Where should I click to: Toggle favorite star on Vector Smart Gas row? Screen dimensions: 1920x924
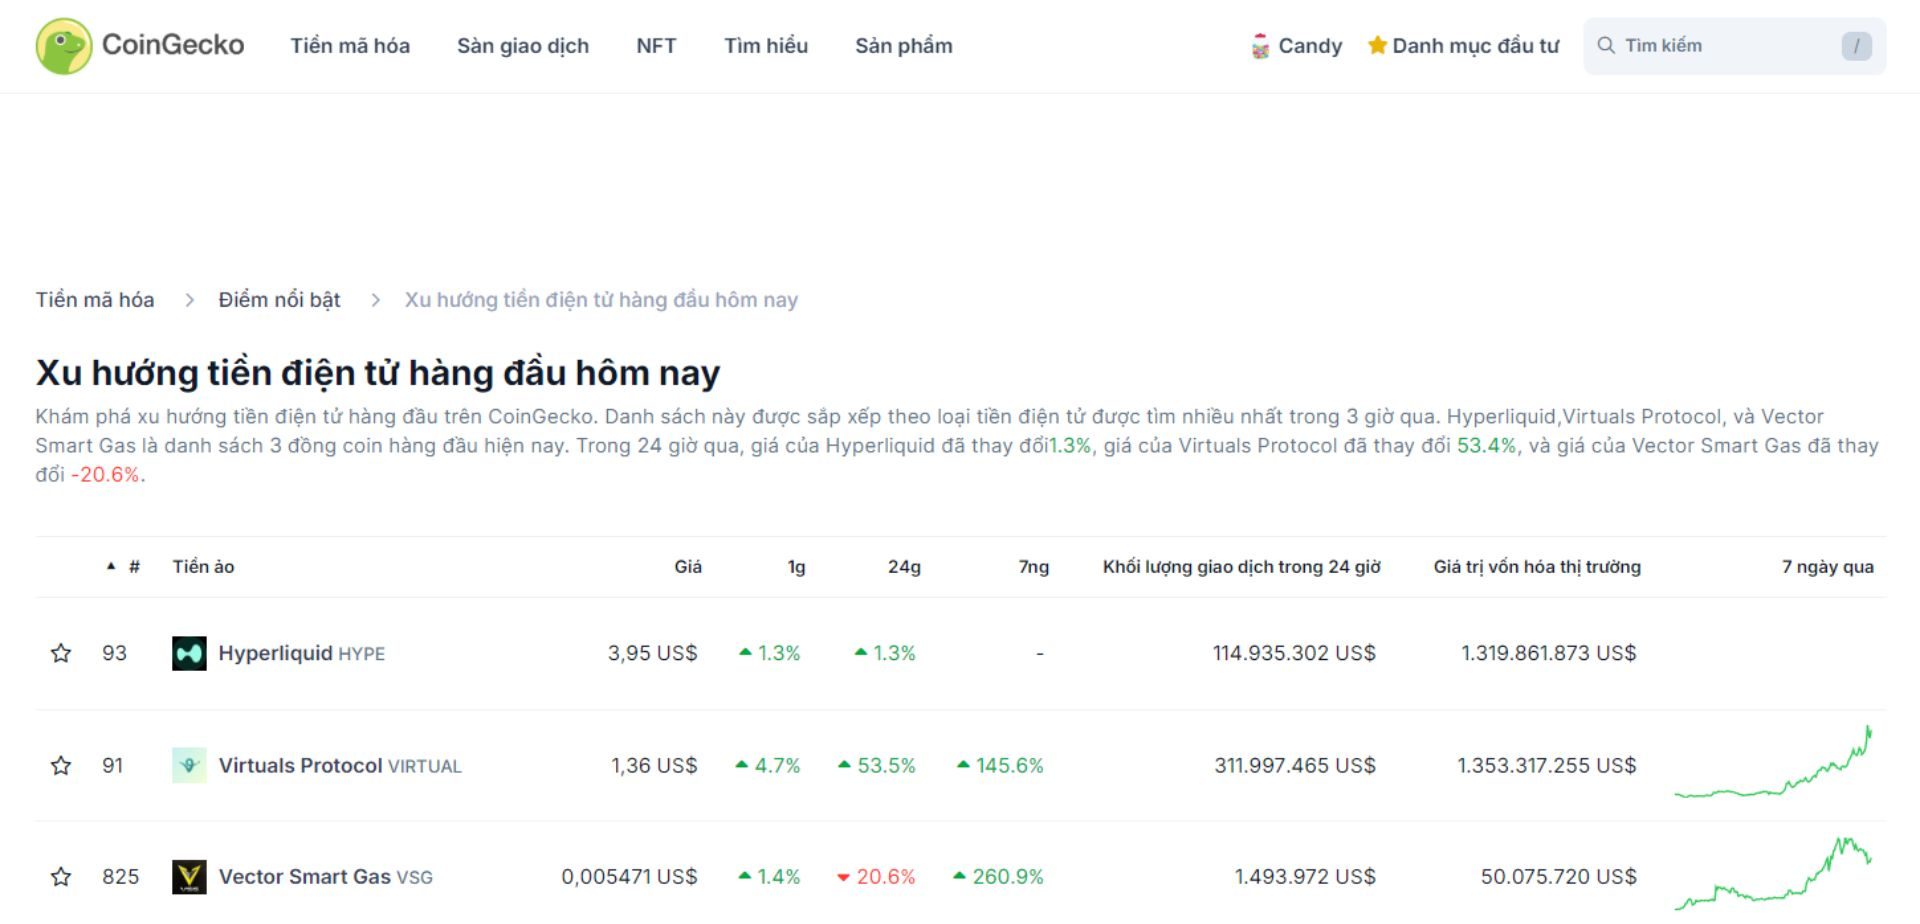pyautogui.click(x=62, y=876)
